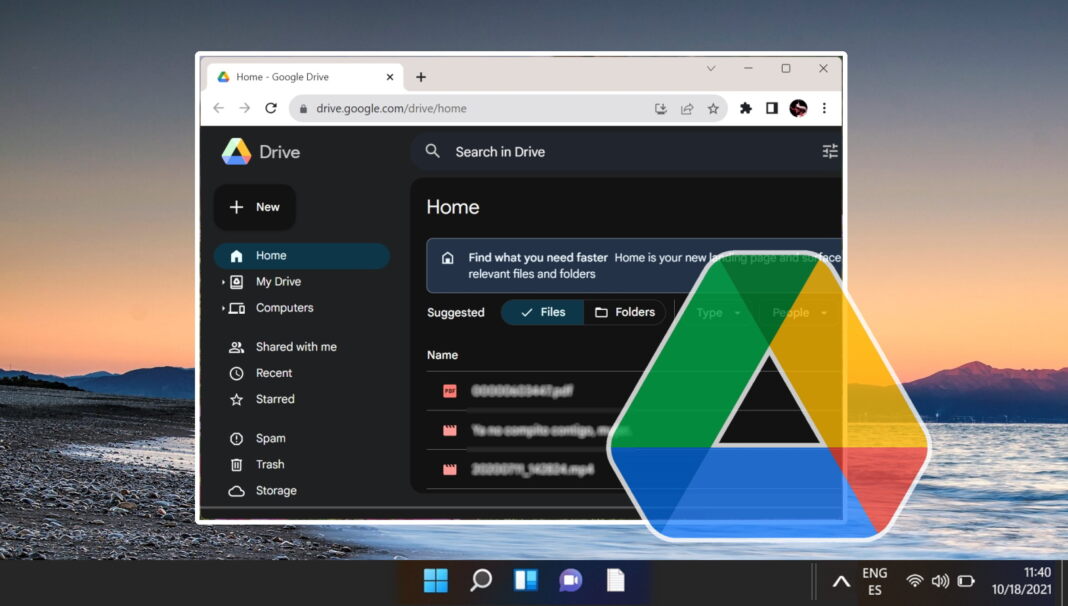Open taskbar Search

[x=481, y=581]
